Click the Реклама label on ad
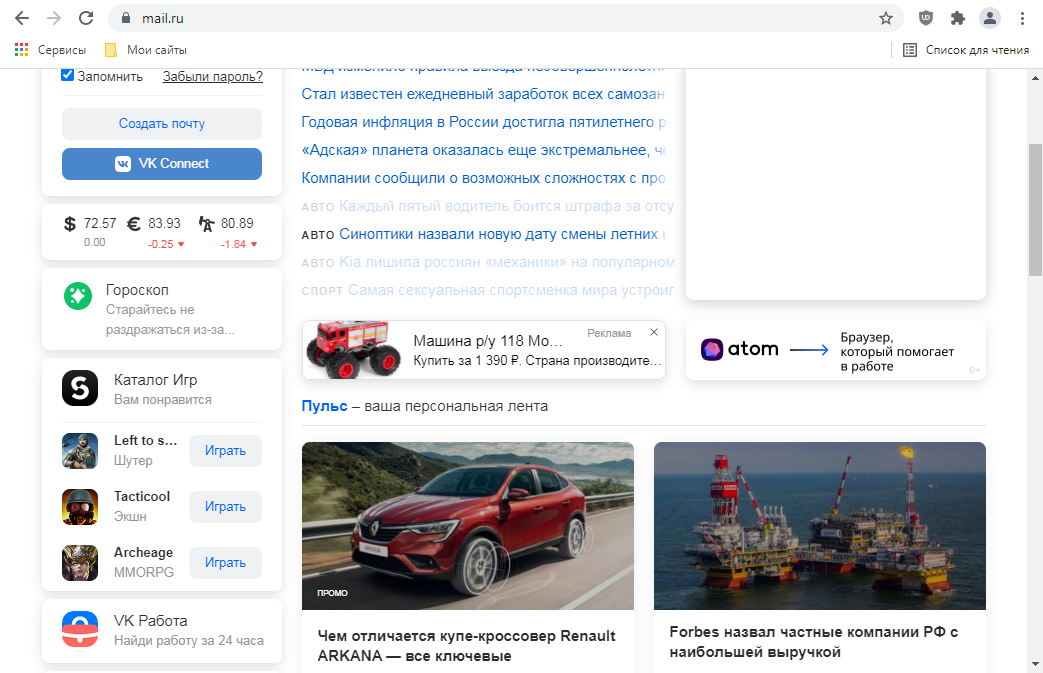 pyautogui.click(x=609, y=333)
